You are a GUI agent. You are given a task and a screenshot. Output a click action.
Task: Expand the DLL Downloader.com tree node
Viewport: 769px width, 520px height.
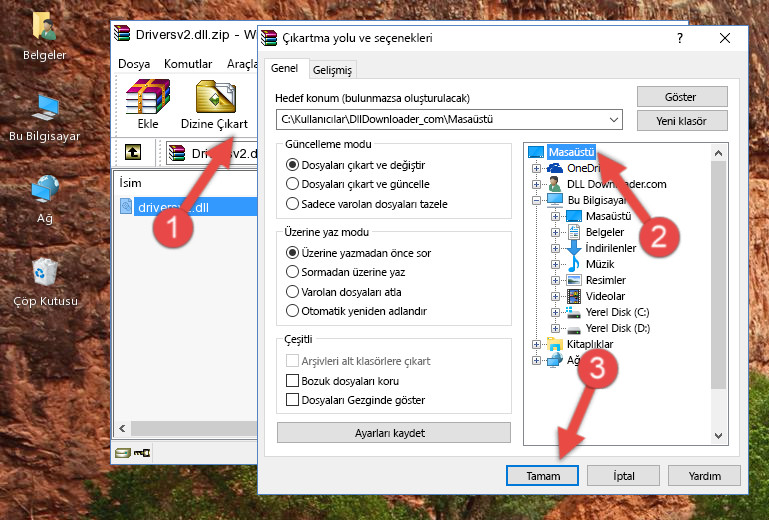point(536,184)
